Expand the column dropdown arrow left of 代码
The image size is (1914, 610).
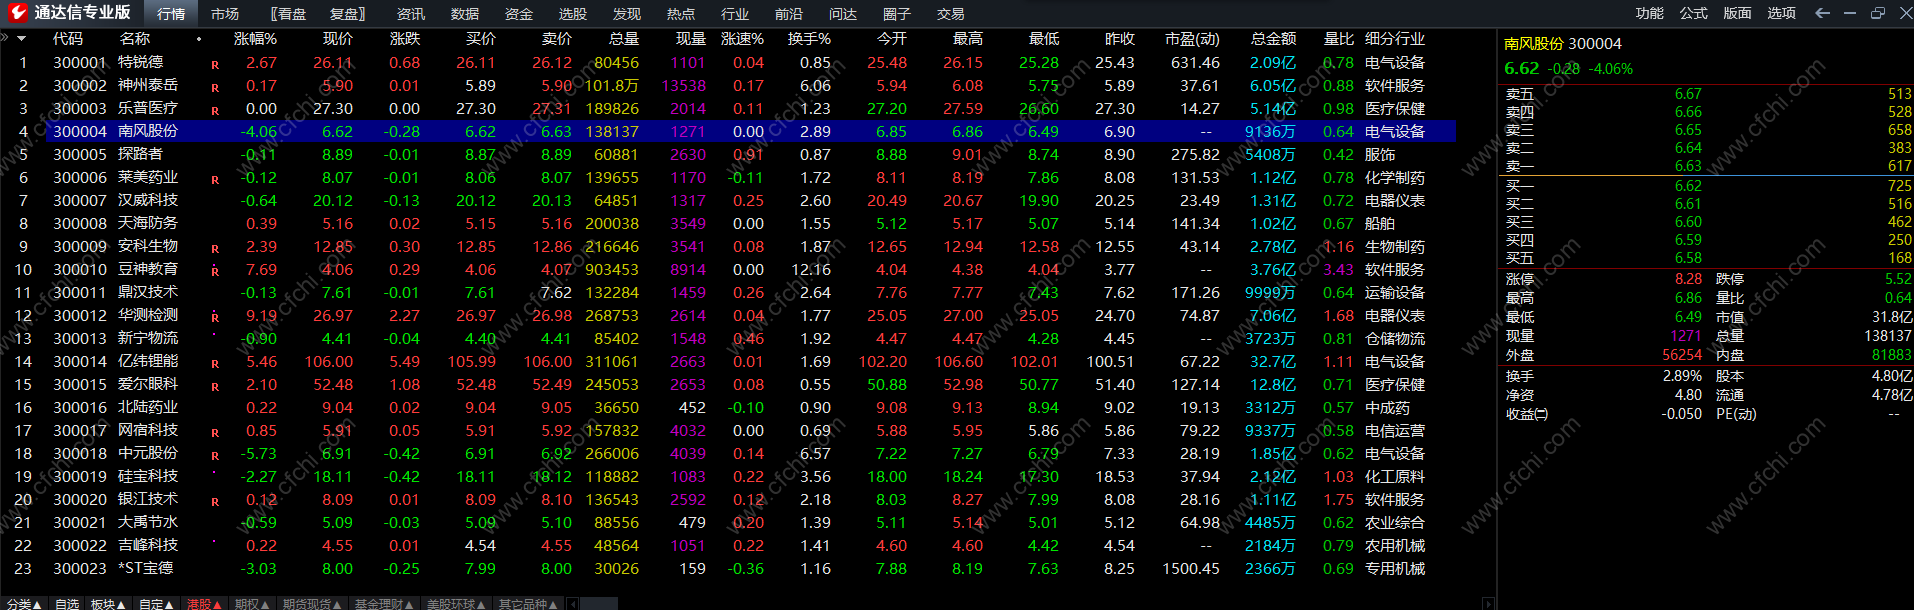click(x=21, y=39)
